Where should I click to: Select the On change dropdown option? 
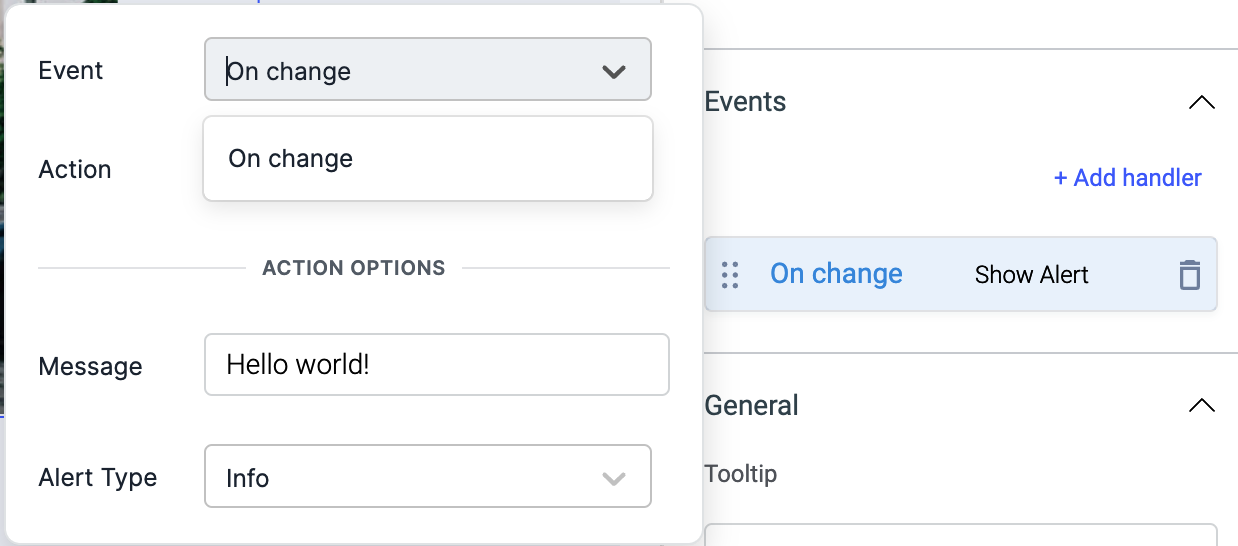pyautogui.click(x=291, y=159)
